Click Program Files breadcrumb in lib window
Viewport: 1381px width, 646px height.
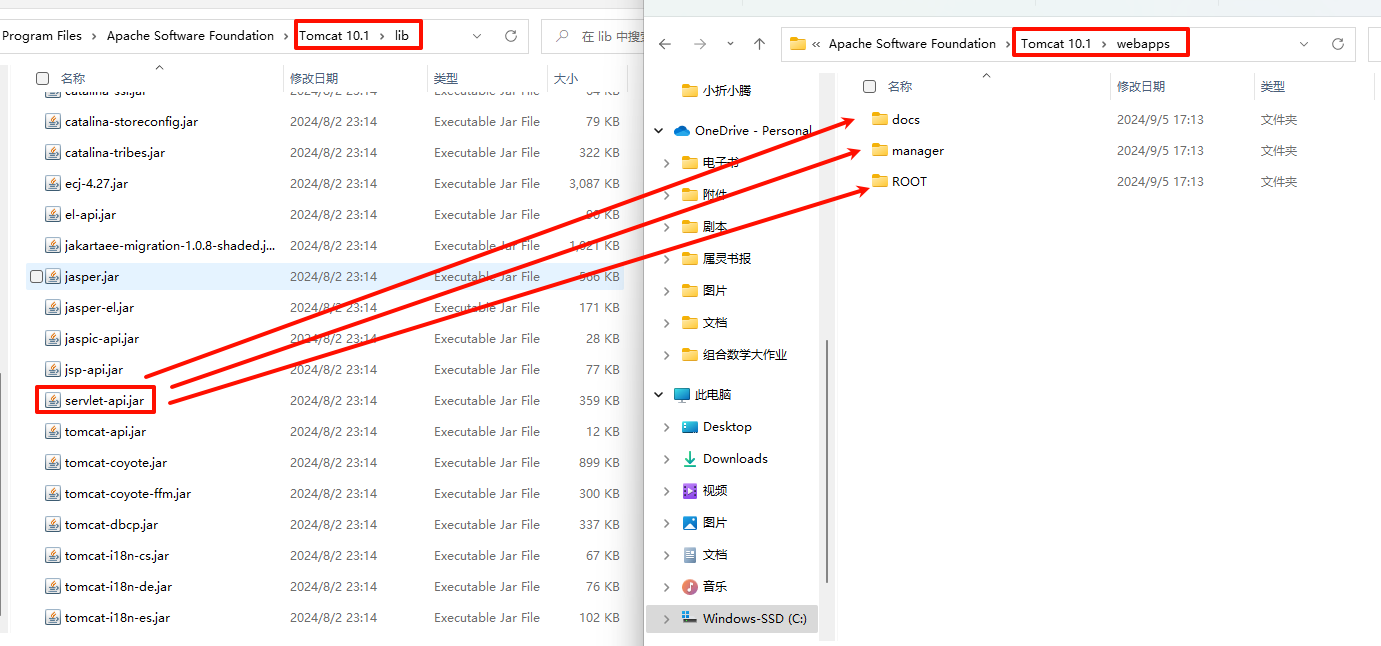(42, 36)
